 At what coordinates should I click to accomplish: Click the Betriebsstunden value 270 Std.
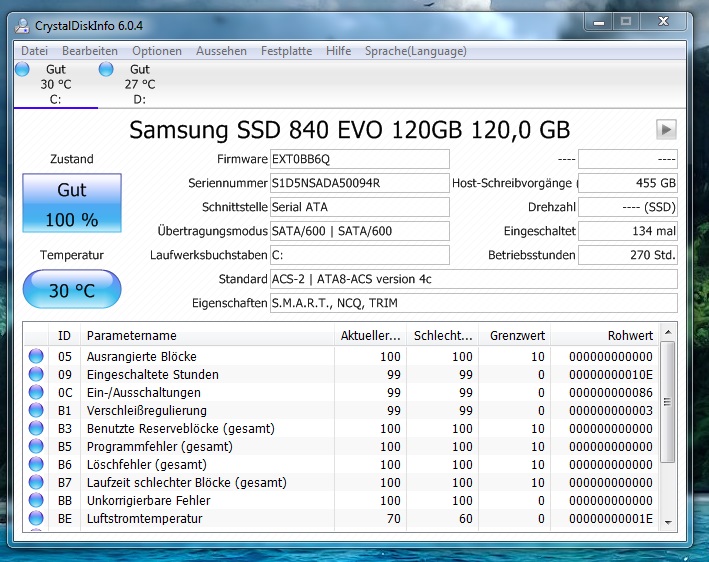(628, 255)
